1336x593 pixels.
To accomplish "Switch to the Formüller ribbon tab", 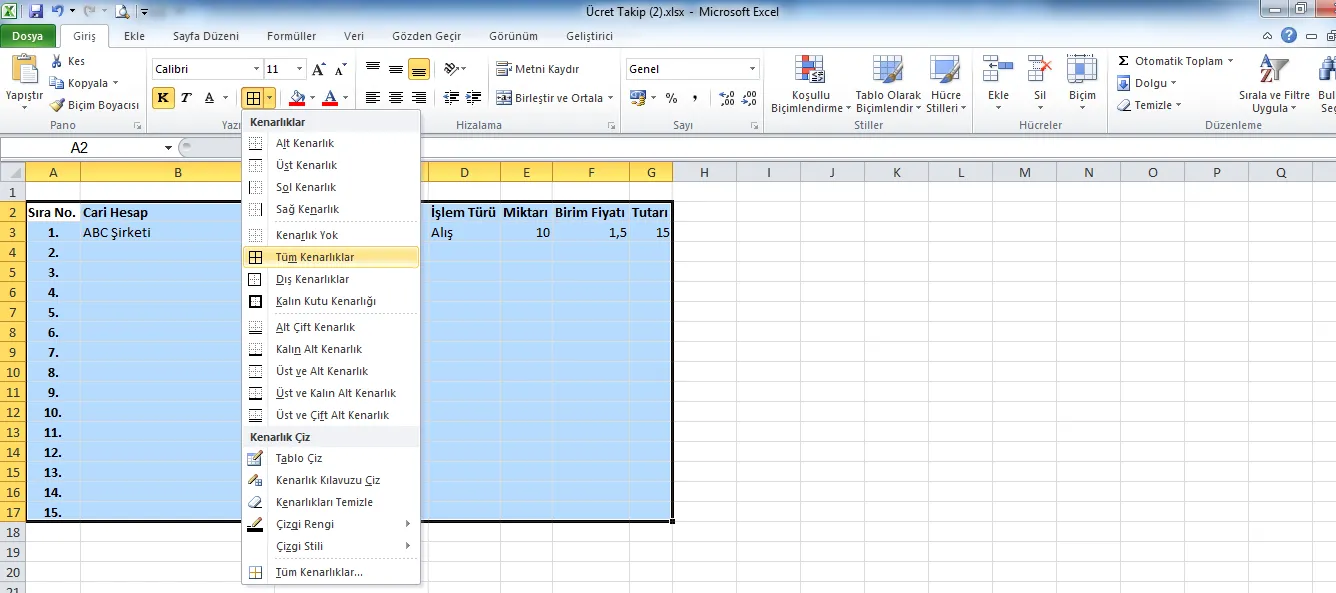I will pyautogui.click(x=291, y=36).
